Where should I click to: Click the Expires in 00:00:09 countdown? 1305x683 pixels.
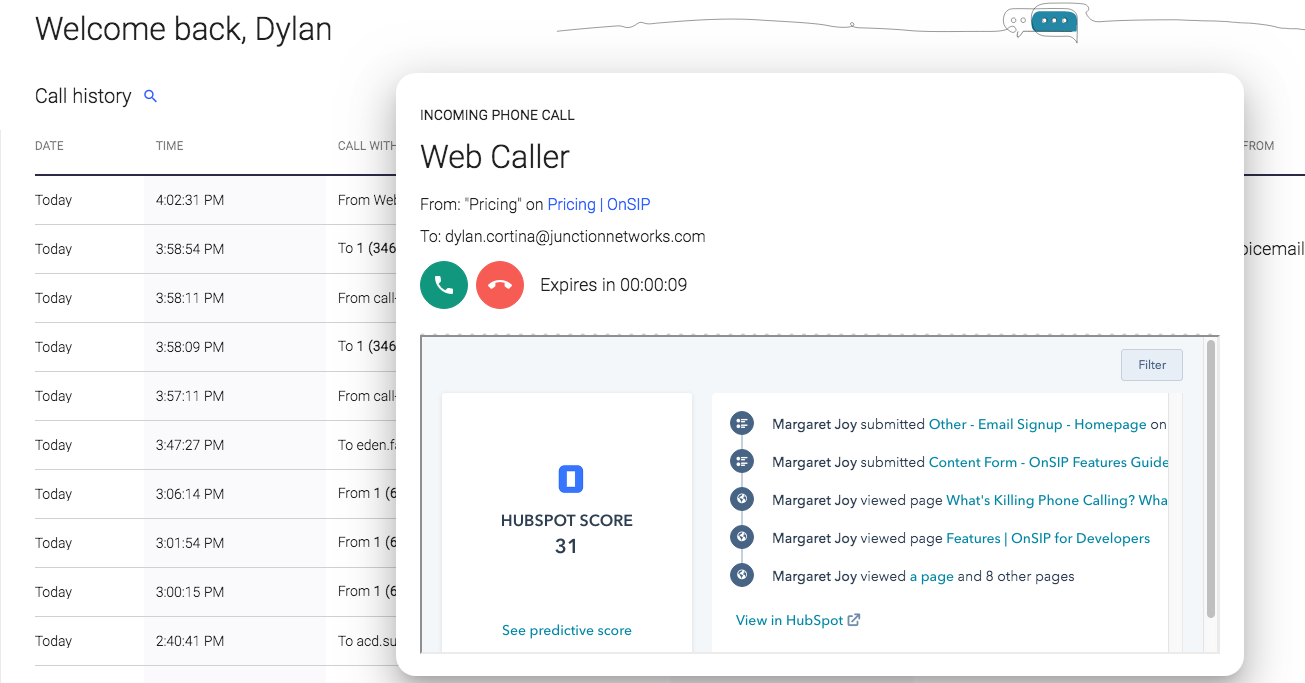[613, 285]
